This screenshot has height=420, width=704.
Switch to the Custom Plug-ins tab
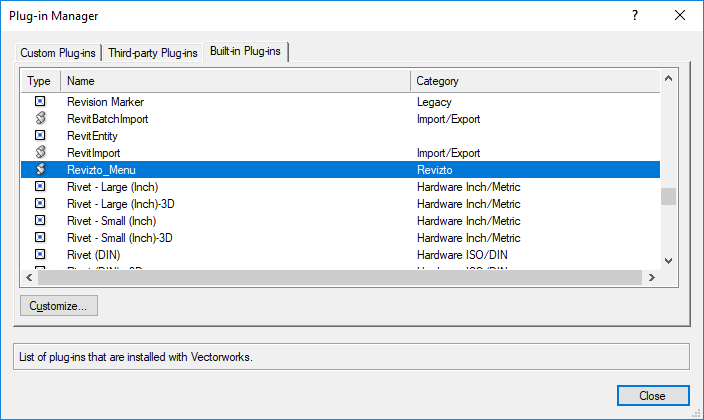59,52
